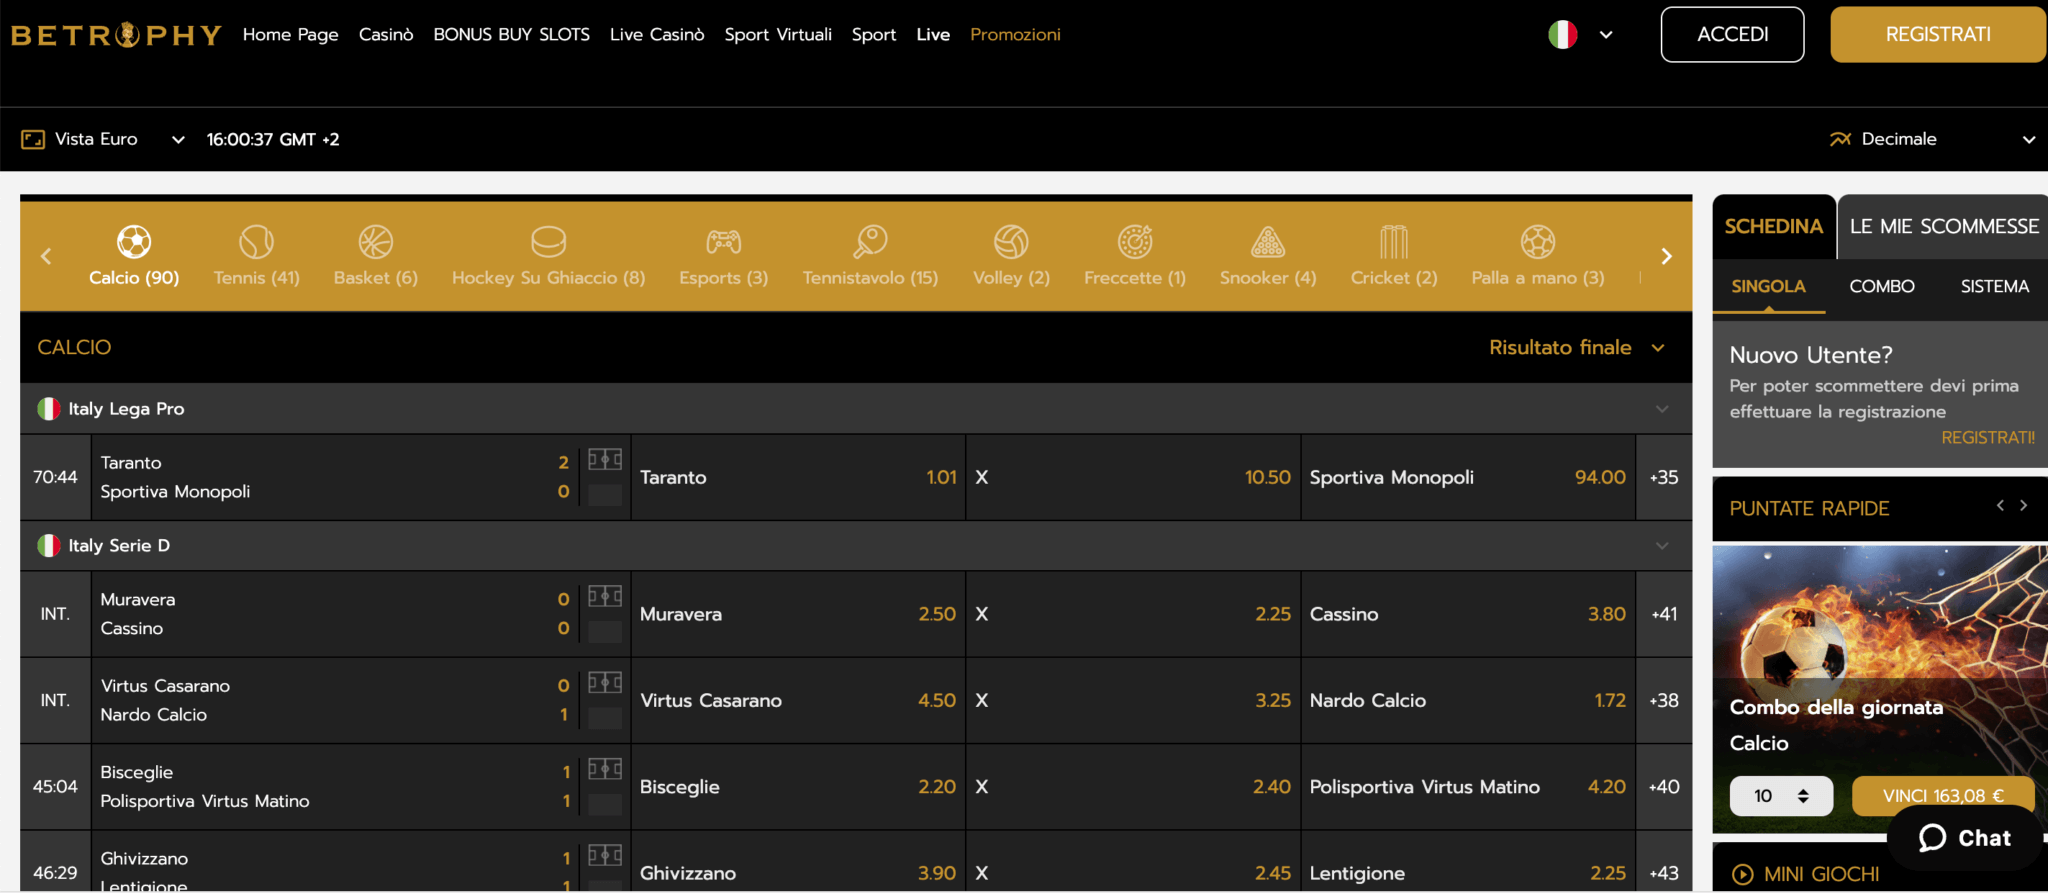
Task: Go to BONUS BUY SLOTS
Action: [x=512, y=34]
